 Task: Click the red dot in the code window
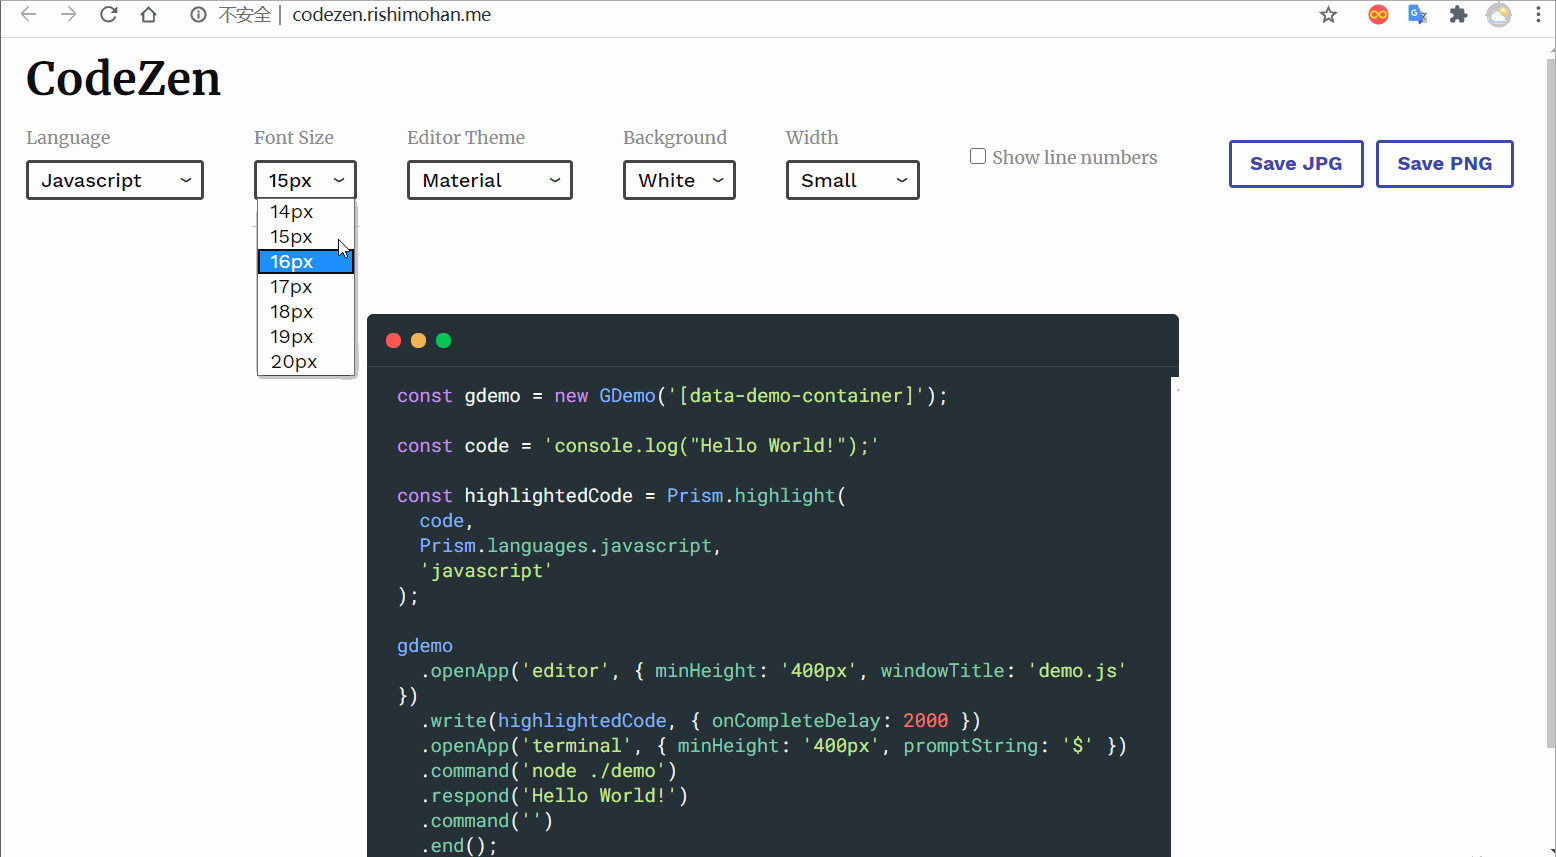point(394,341)
